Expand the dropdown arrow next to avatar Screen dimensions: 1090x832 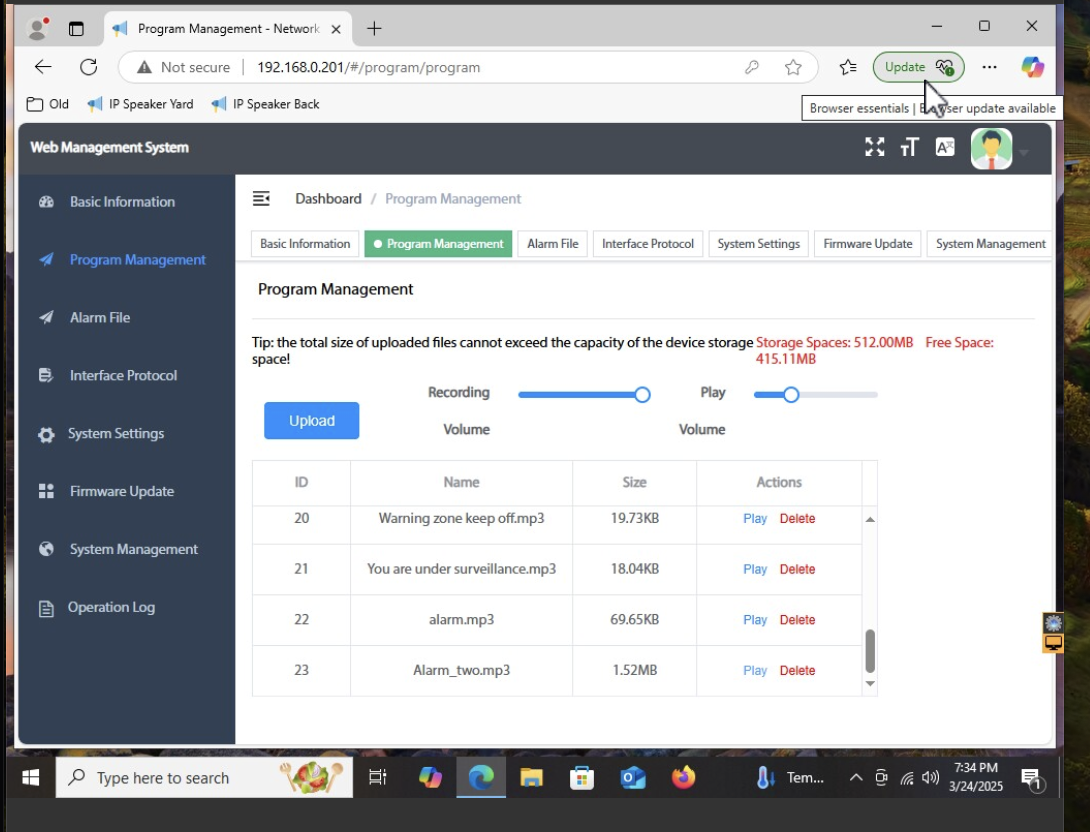click(x=1023, y=152)
